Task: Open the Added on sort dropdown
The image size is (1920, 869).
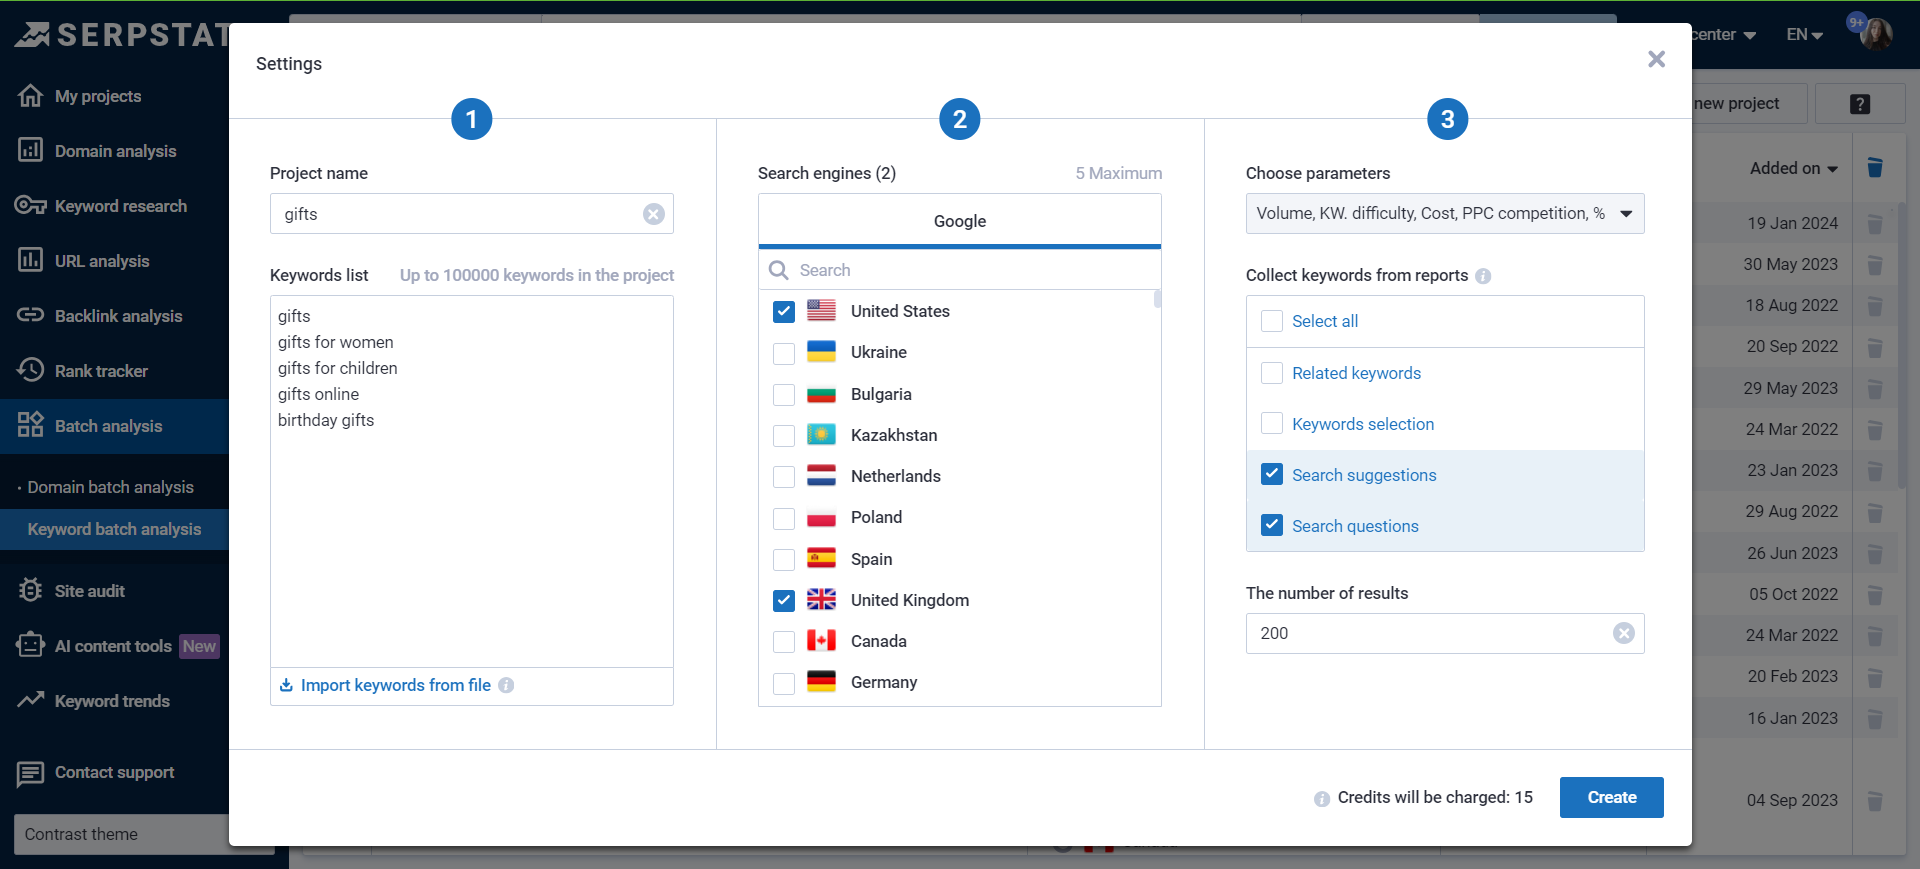Action: click(x=1794, y=169)
